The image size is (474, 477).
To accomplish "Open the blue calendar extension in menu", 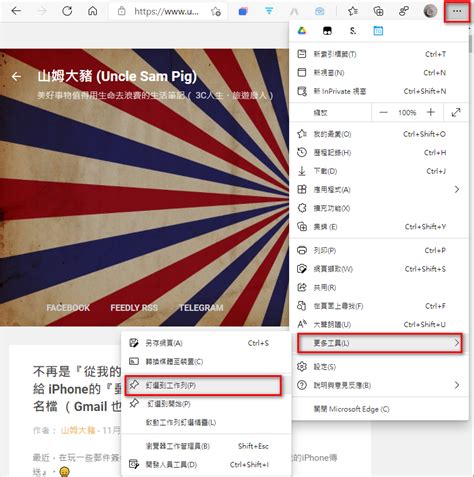I will point(378,31).
